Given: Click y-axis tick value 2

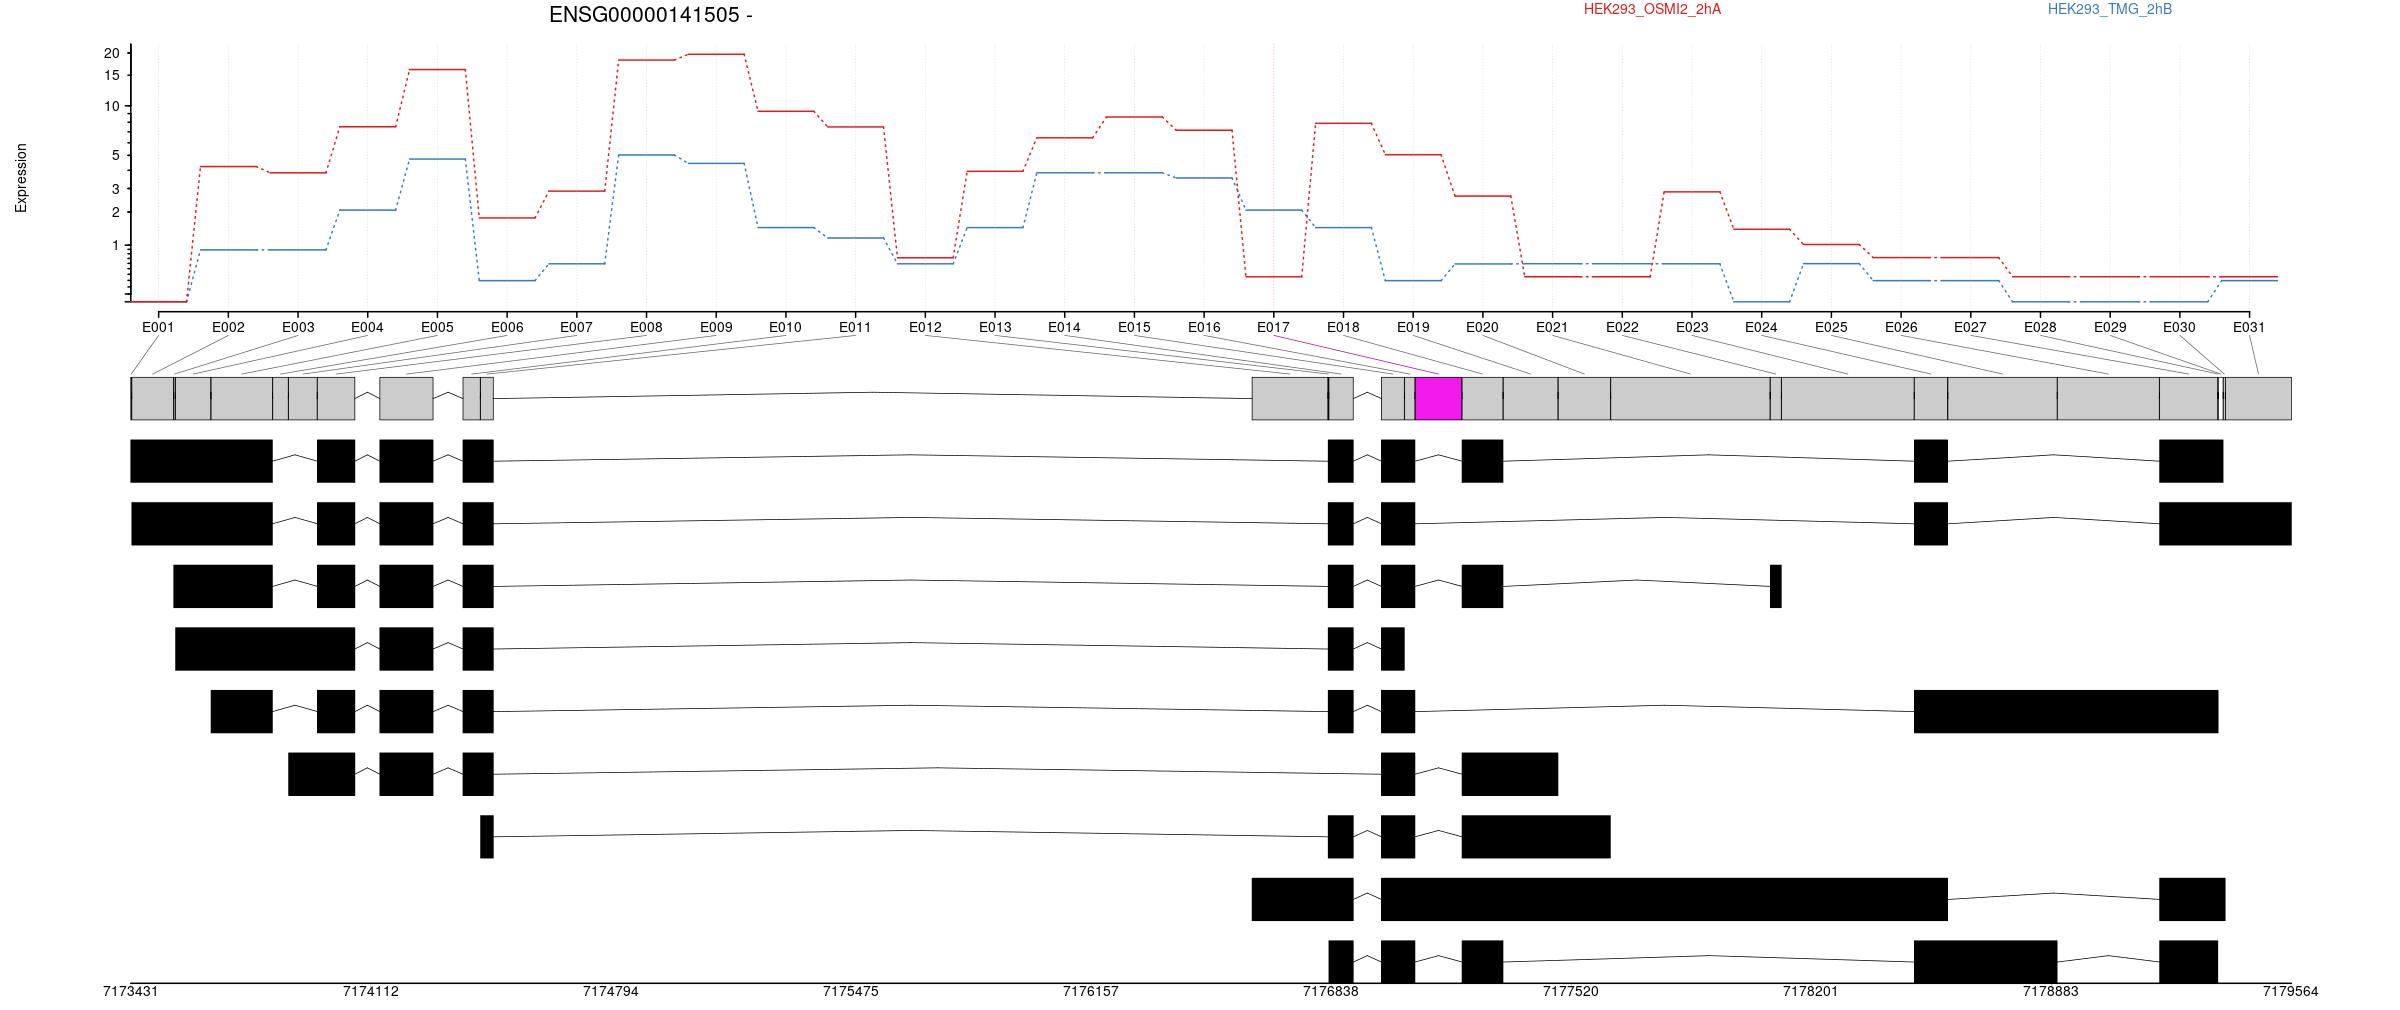Looking at the screenshot, I should 115,212.
